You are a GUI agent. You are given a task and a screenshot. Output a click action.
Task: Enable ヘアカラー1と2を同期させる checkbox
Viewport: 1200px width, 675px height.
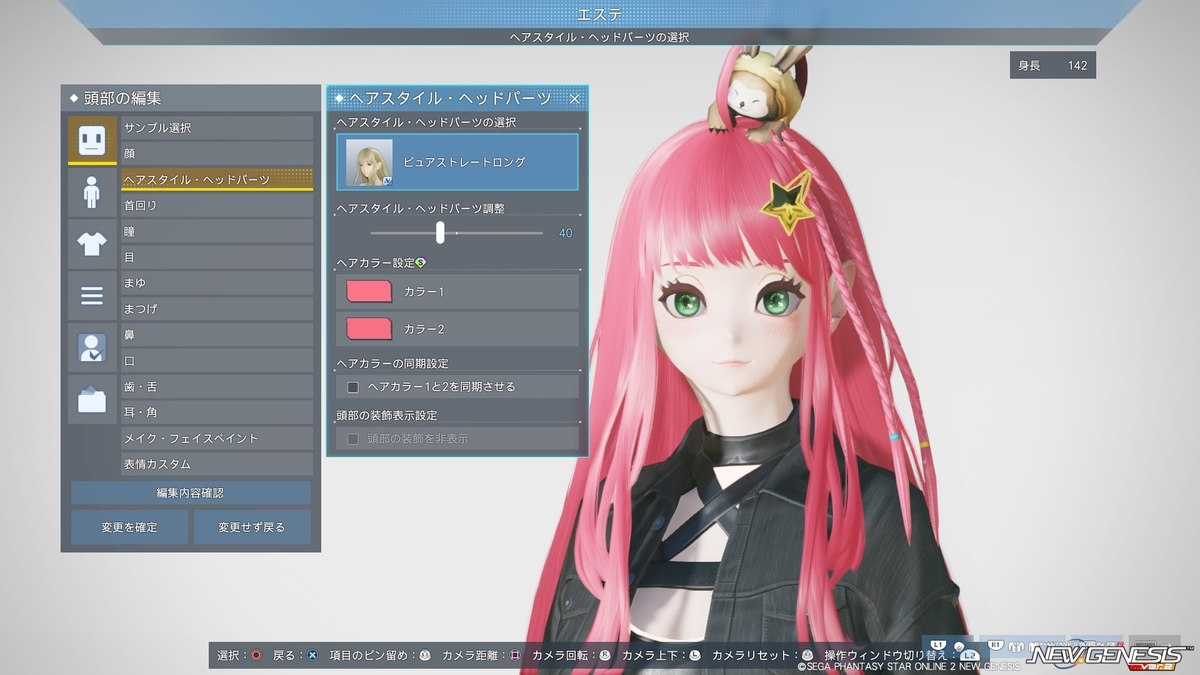coord(352,386)
